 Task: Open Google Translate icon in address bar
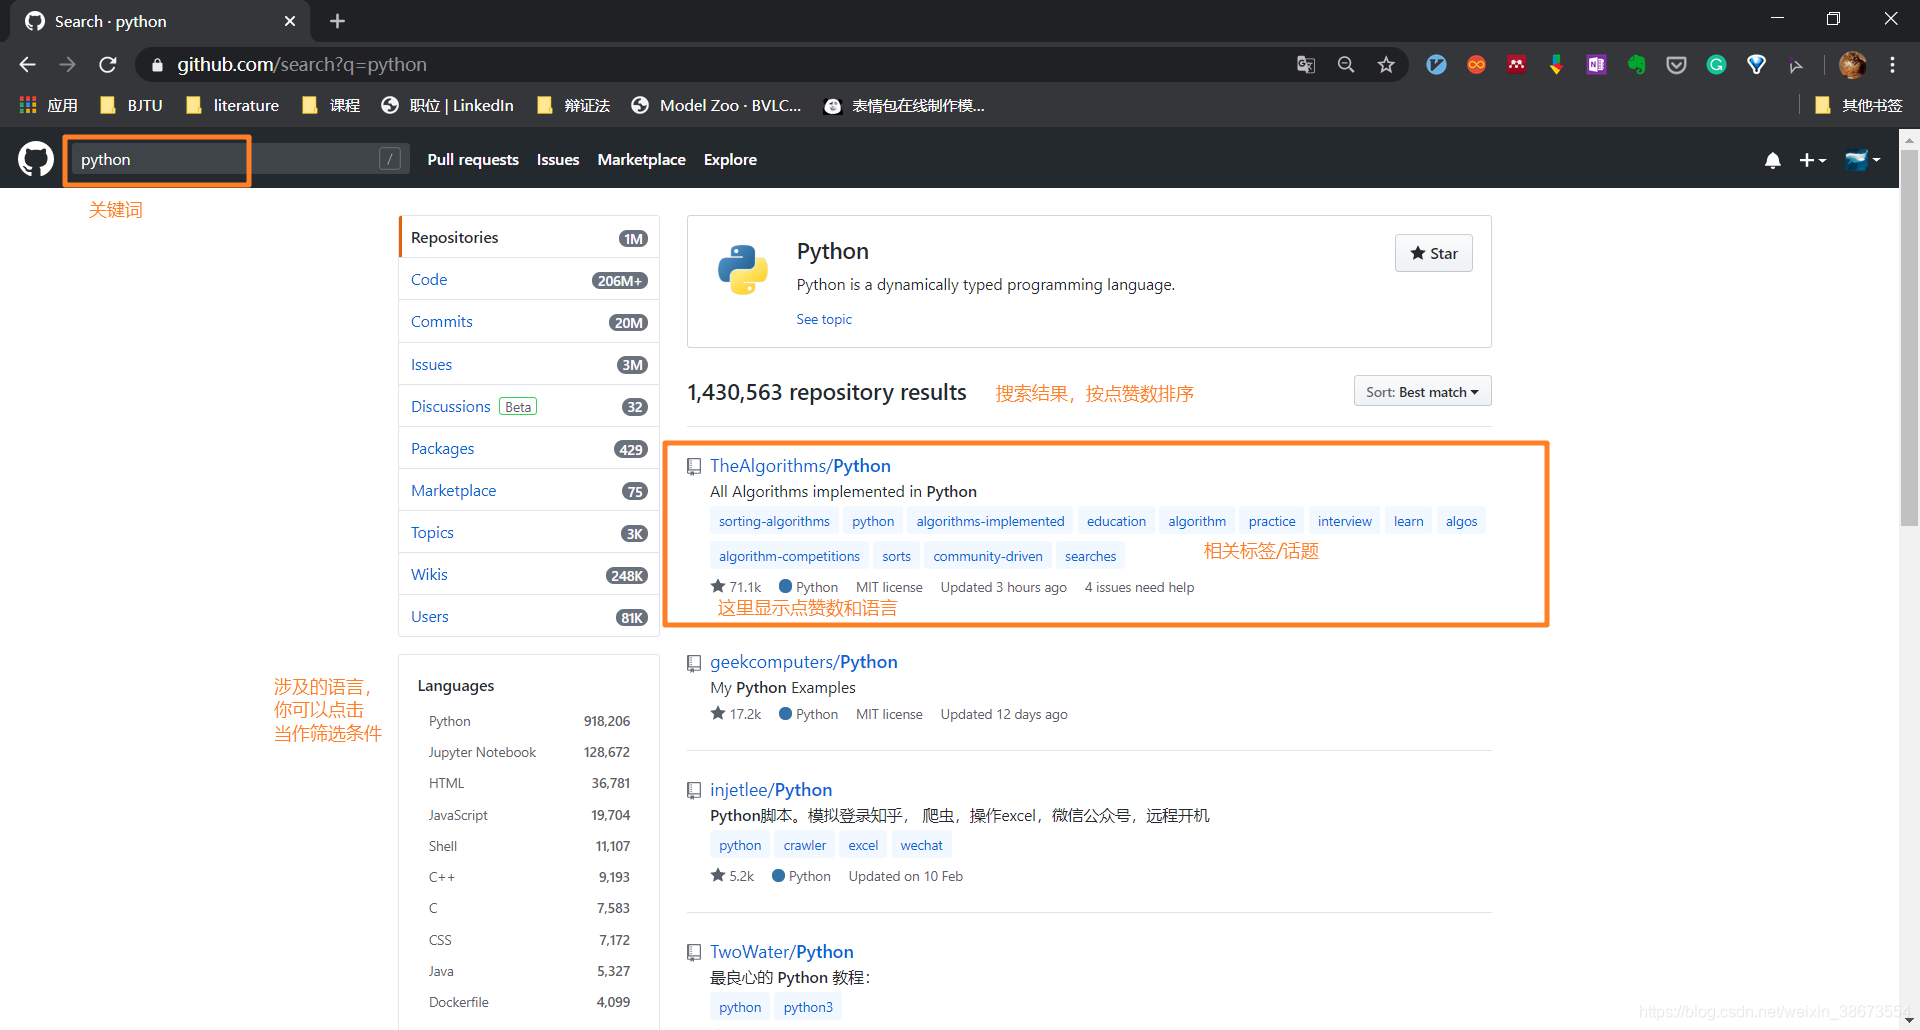click(1306, 65)
